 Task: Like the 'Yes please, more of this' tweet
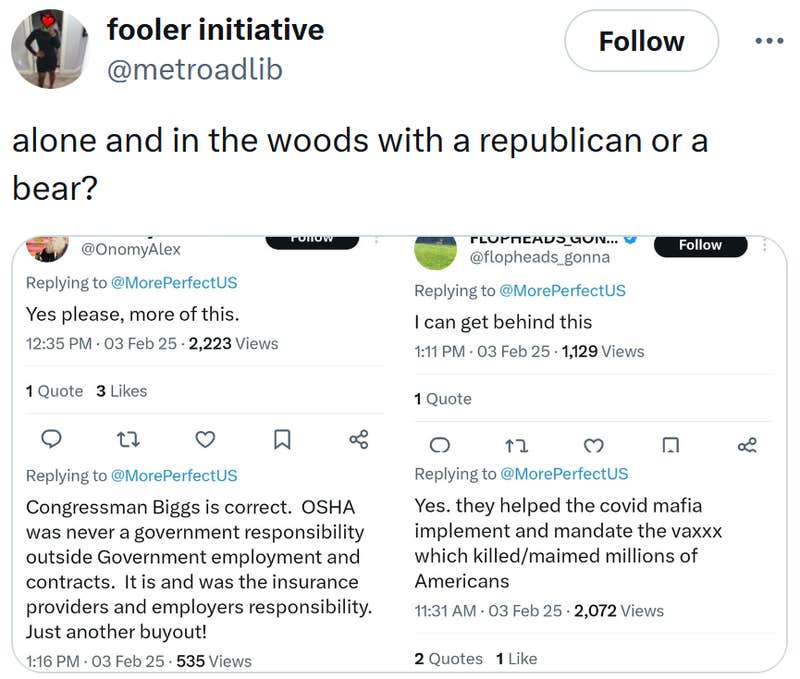click(x=205, y=439)
